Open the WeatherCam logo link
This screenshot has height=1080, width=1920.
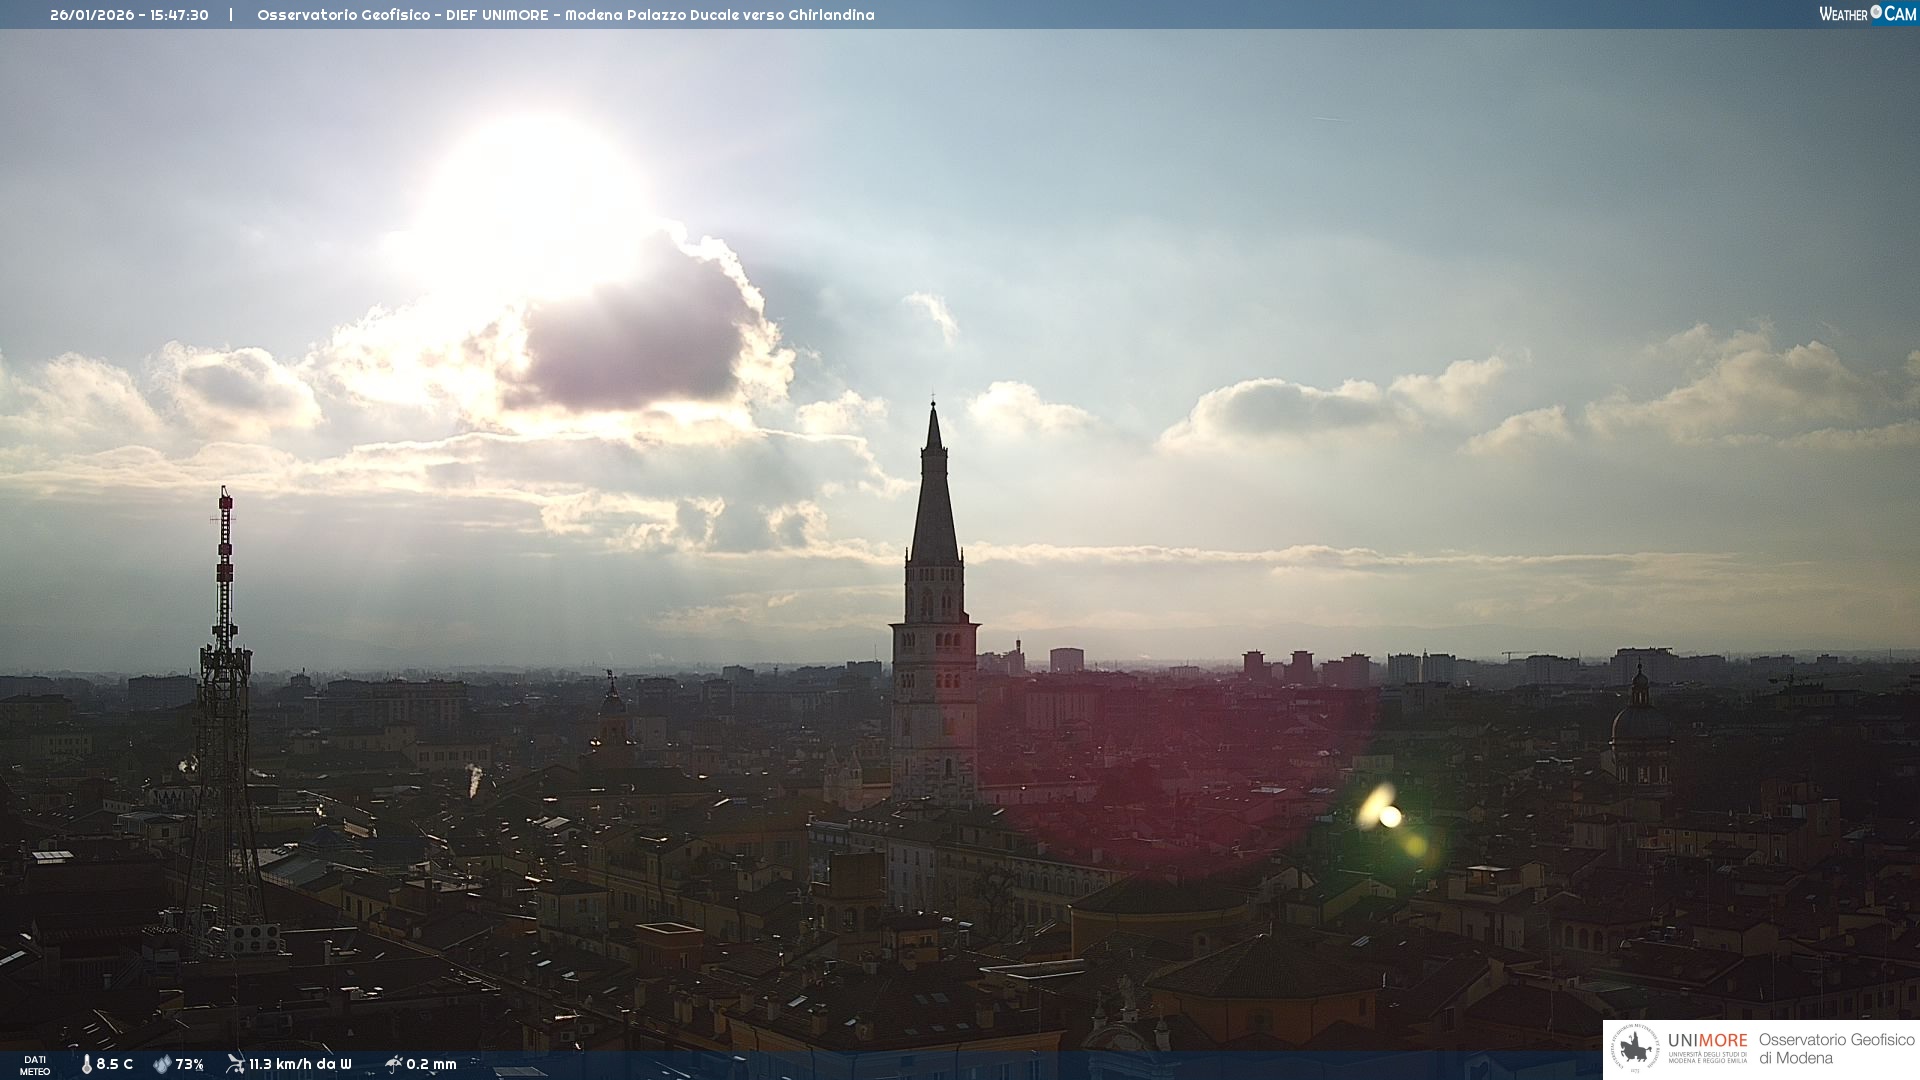point(1867,14)
